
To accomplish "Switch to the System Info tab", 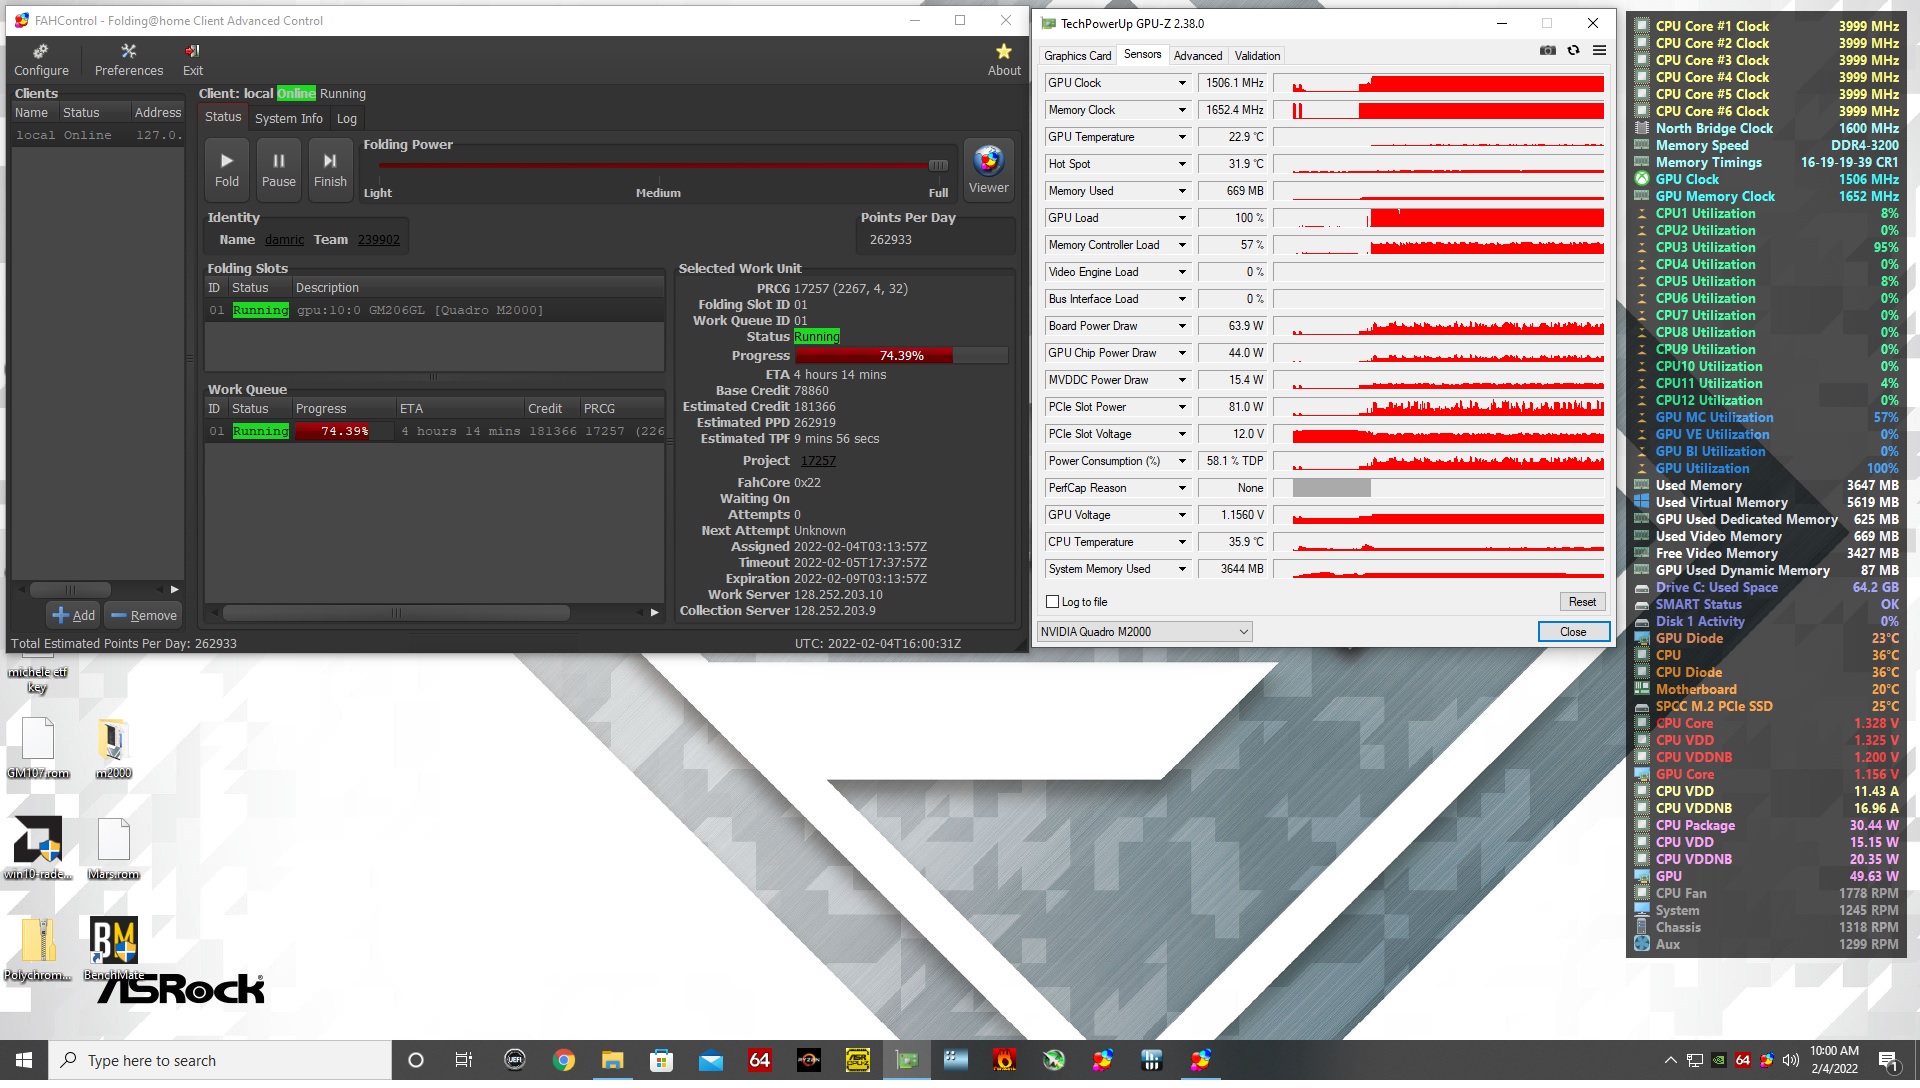I will pyautogui.click(x=289, y=118).
